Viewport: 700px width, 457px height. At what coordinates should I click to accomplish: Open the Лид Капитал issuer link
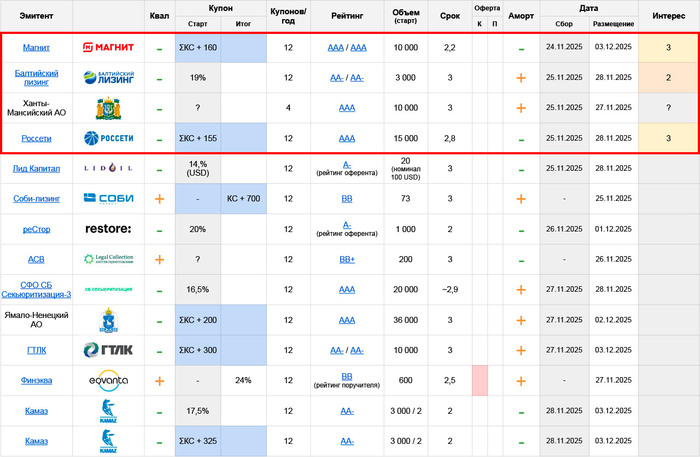(36, 169)
